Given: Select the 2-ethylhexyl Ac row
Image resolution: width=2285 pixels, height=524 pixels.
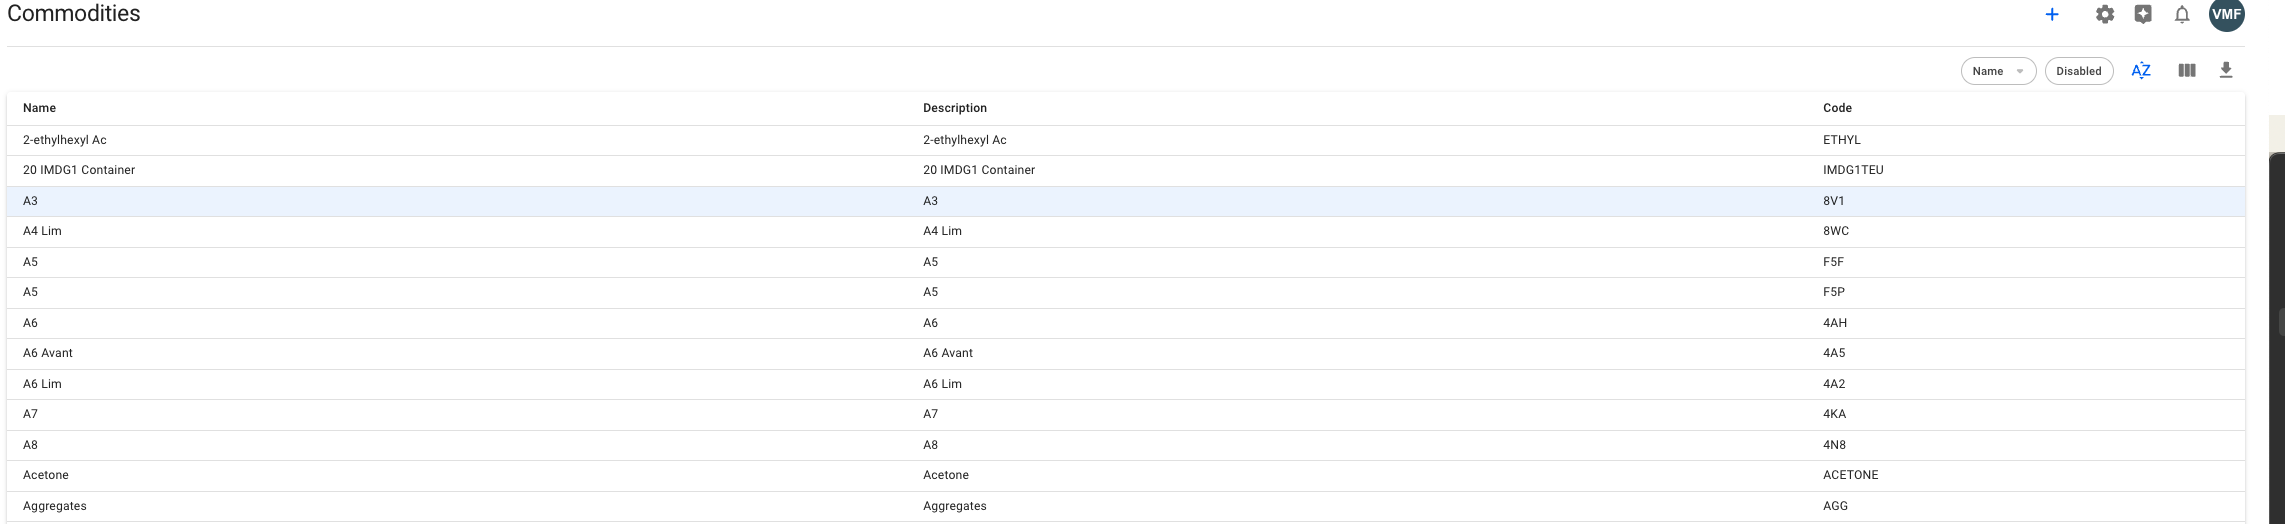Looking at the screenshot, I should 65,140.
